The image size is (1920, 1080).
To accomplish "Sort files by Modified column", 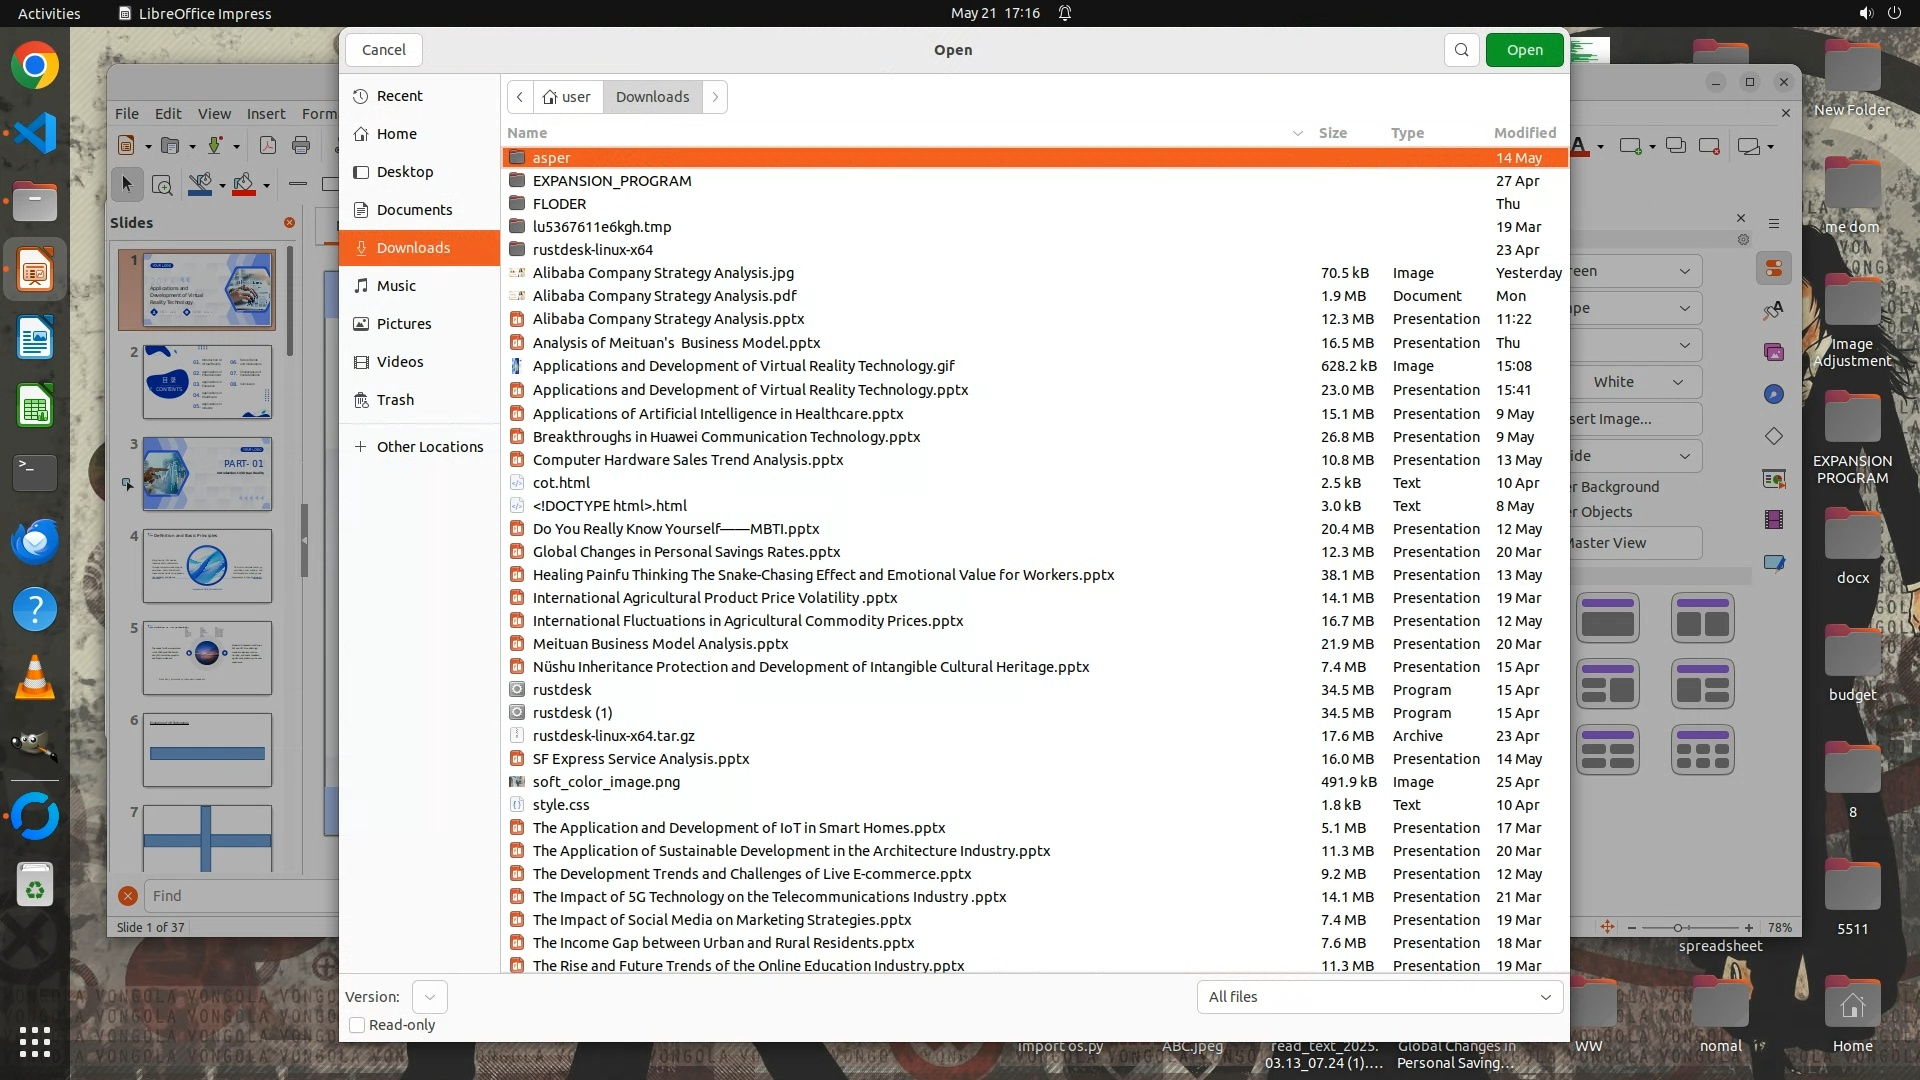I will [1524, 133].
